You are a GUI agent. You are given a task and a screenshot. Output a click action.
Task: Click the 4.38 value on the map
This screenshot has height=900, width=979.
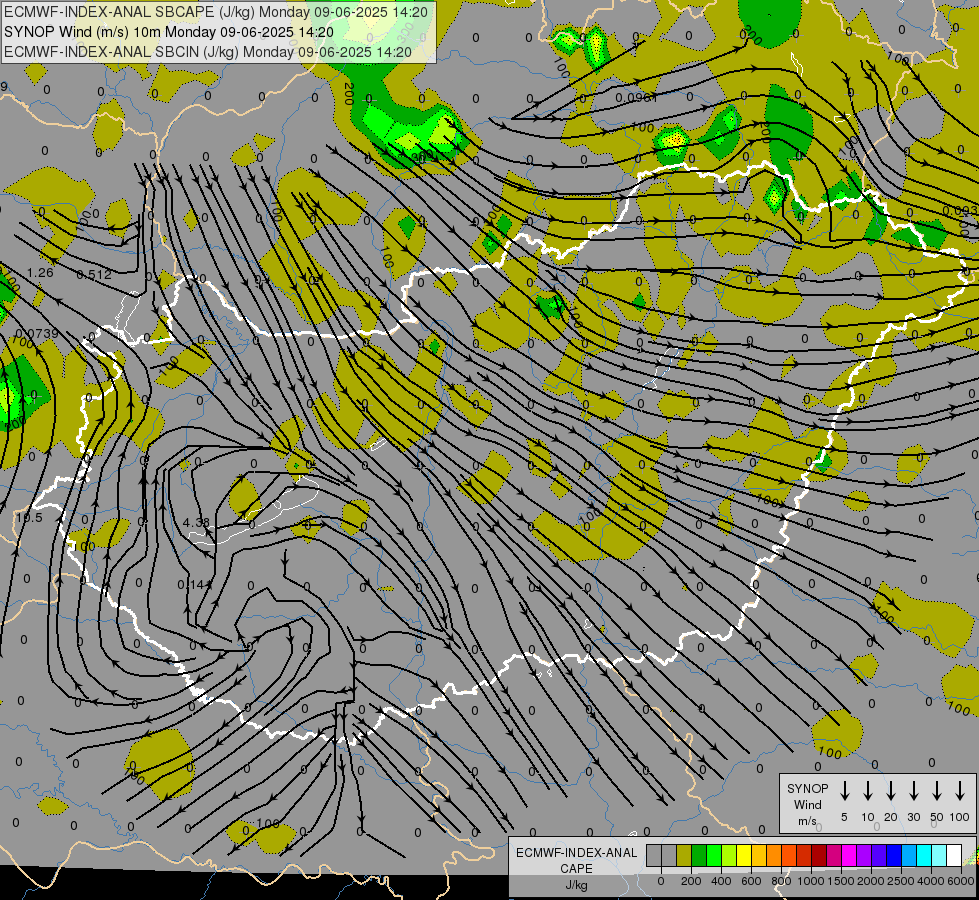coord(196,522)
